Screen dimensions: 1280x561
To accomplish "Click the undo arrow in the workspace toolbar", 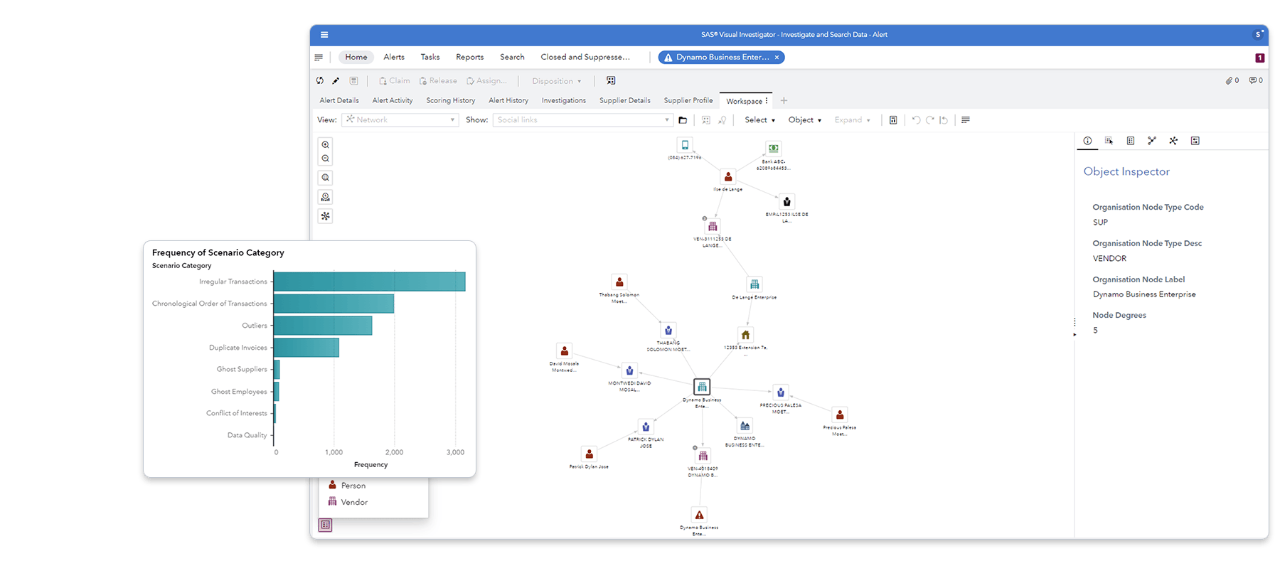I will tap(916, 120).
